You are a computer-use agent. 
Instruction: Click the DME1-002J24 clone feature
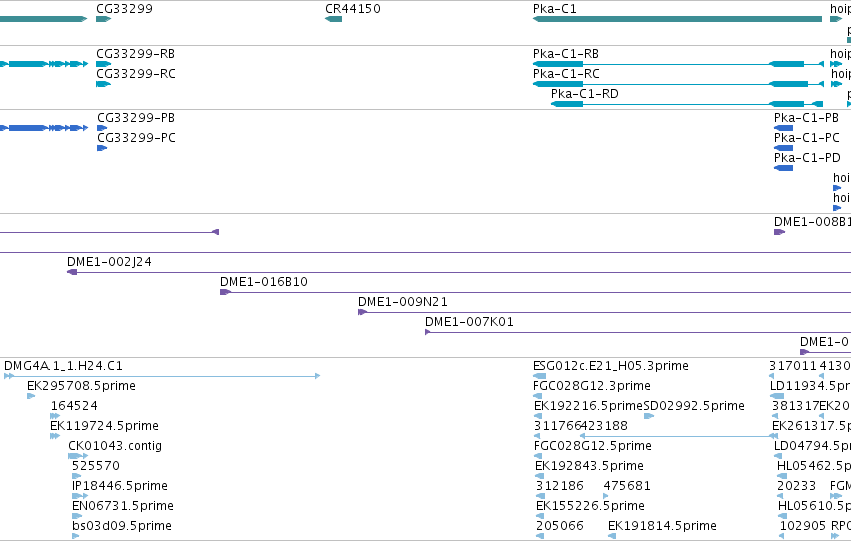tap(459, 272)
